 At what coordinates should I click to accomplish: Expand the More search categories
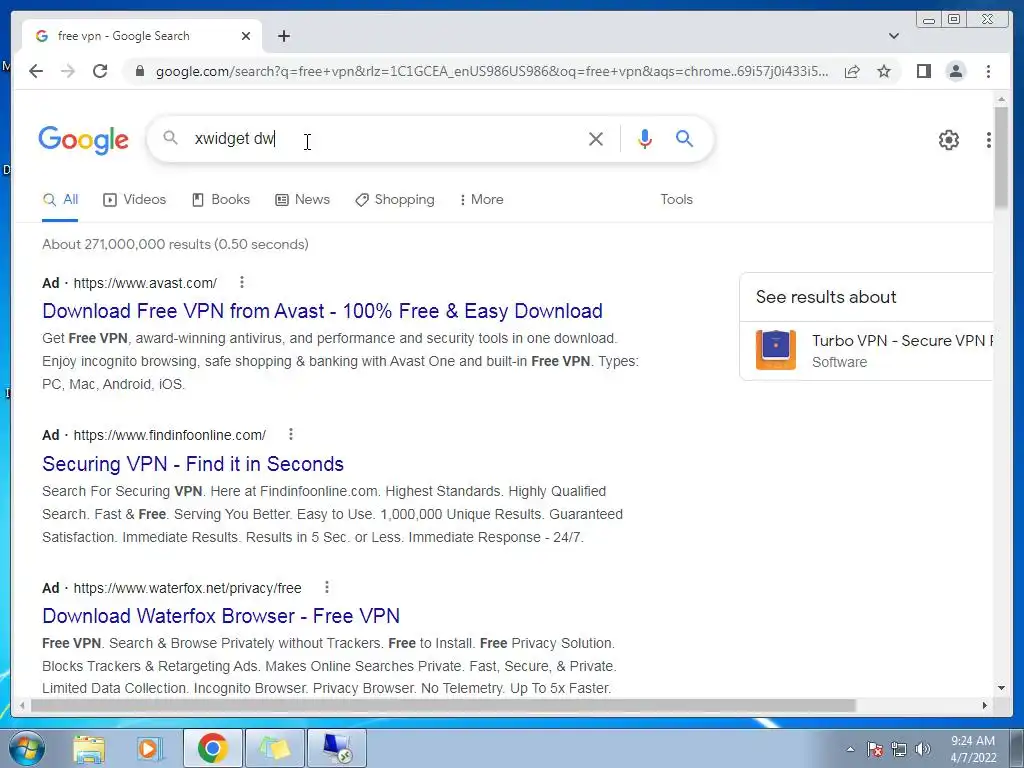(x=481, y=199)
